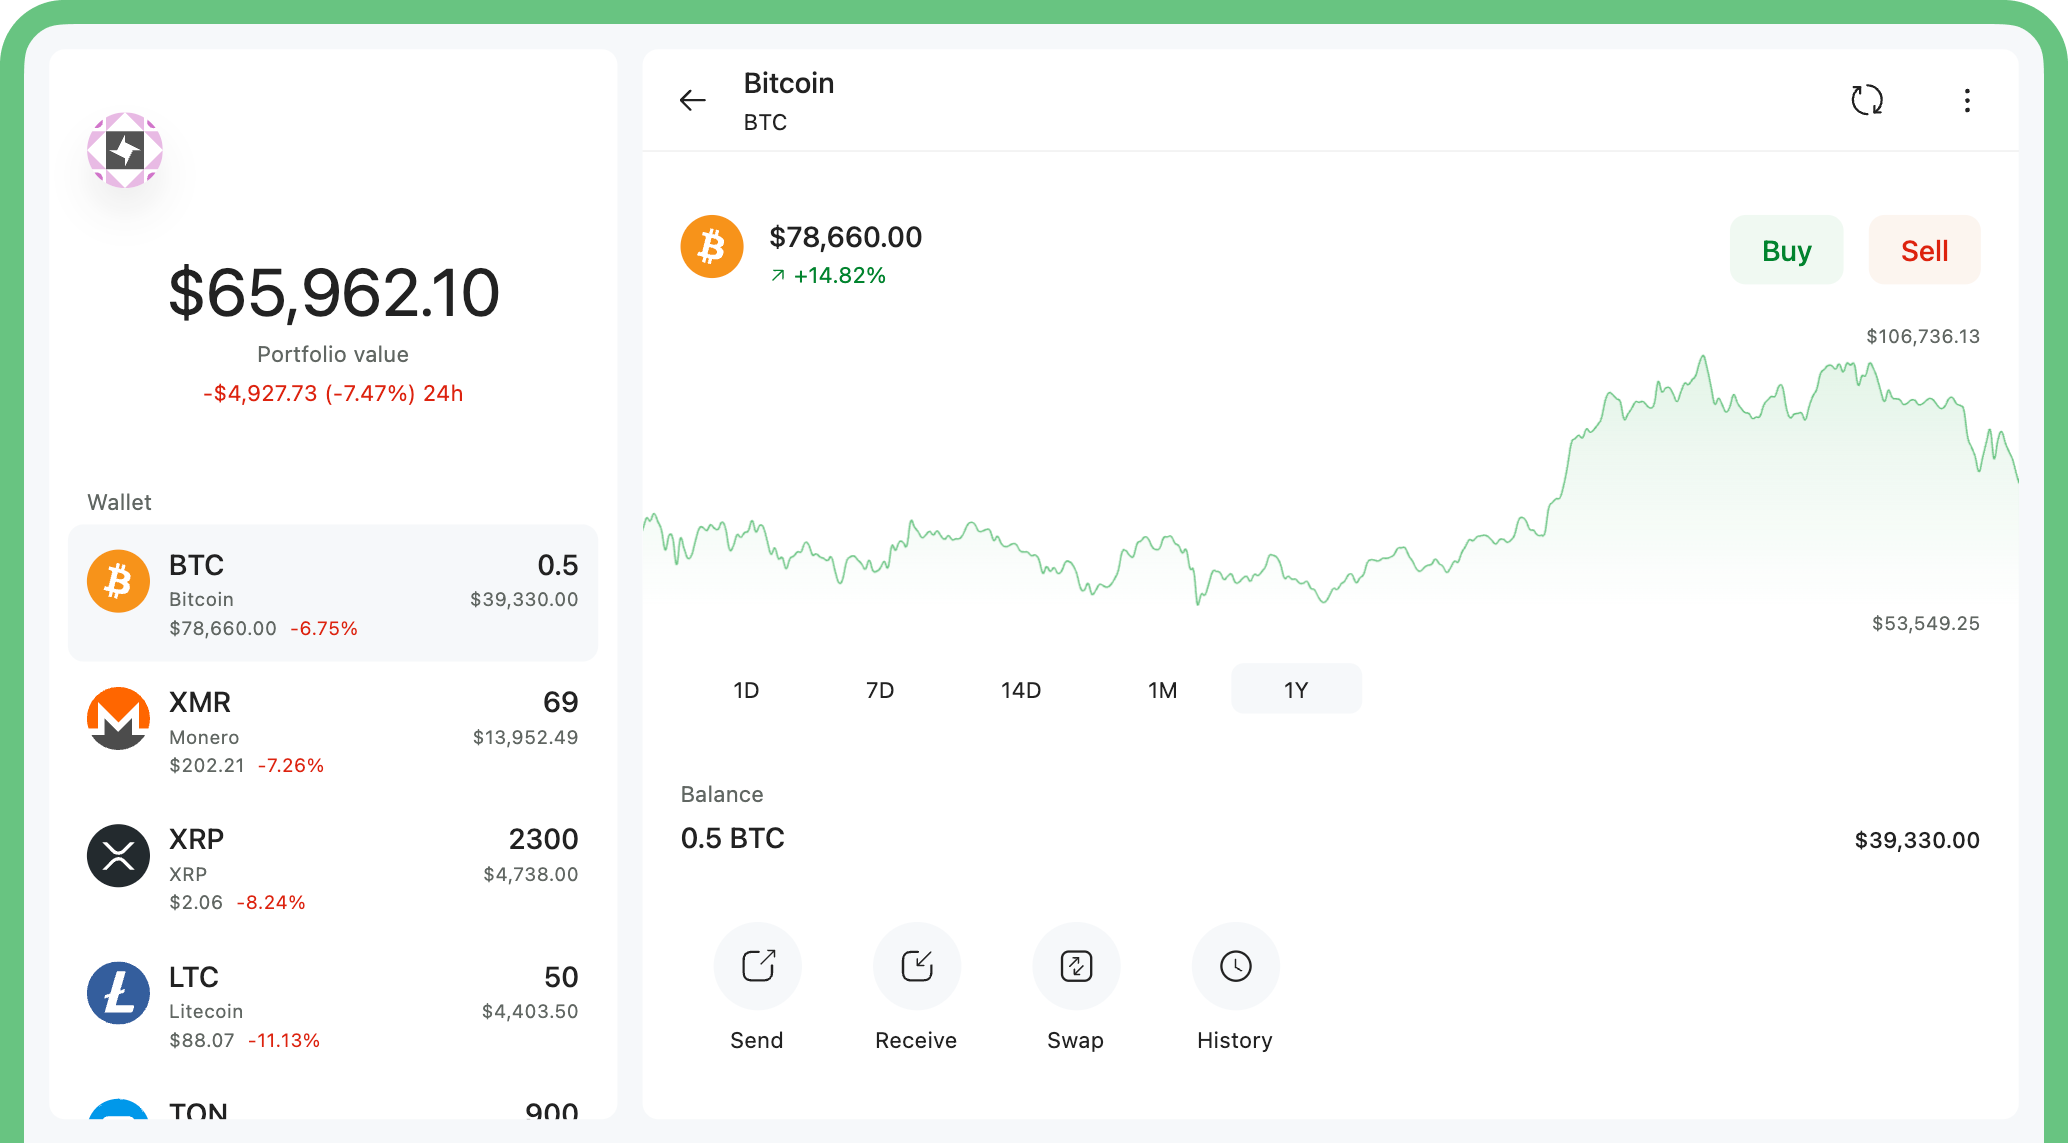Click the Receive icon button
The width and height of the screenshot is (2068, 1143).
pos(916,966)
